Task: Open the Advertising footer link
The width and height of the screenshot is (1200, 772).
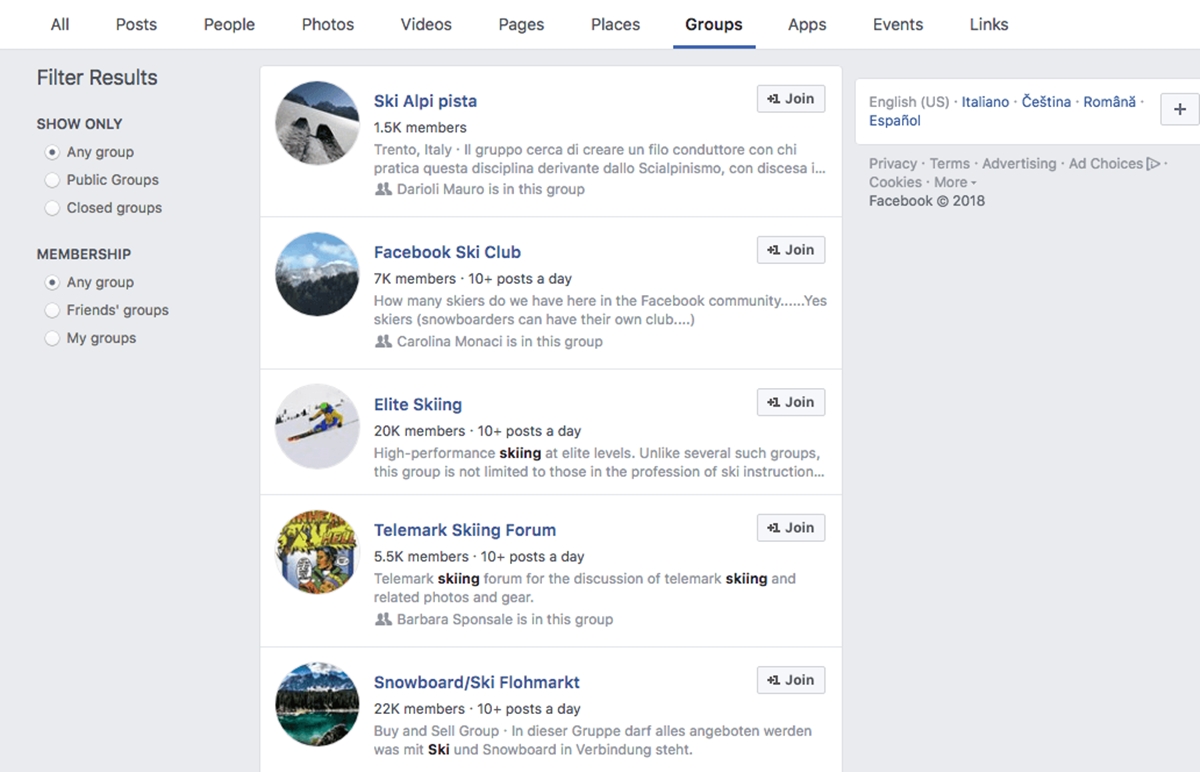Action: [1019, 164]
